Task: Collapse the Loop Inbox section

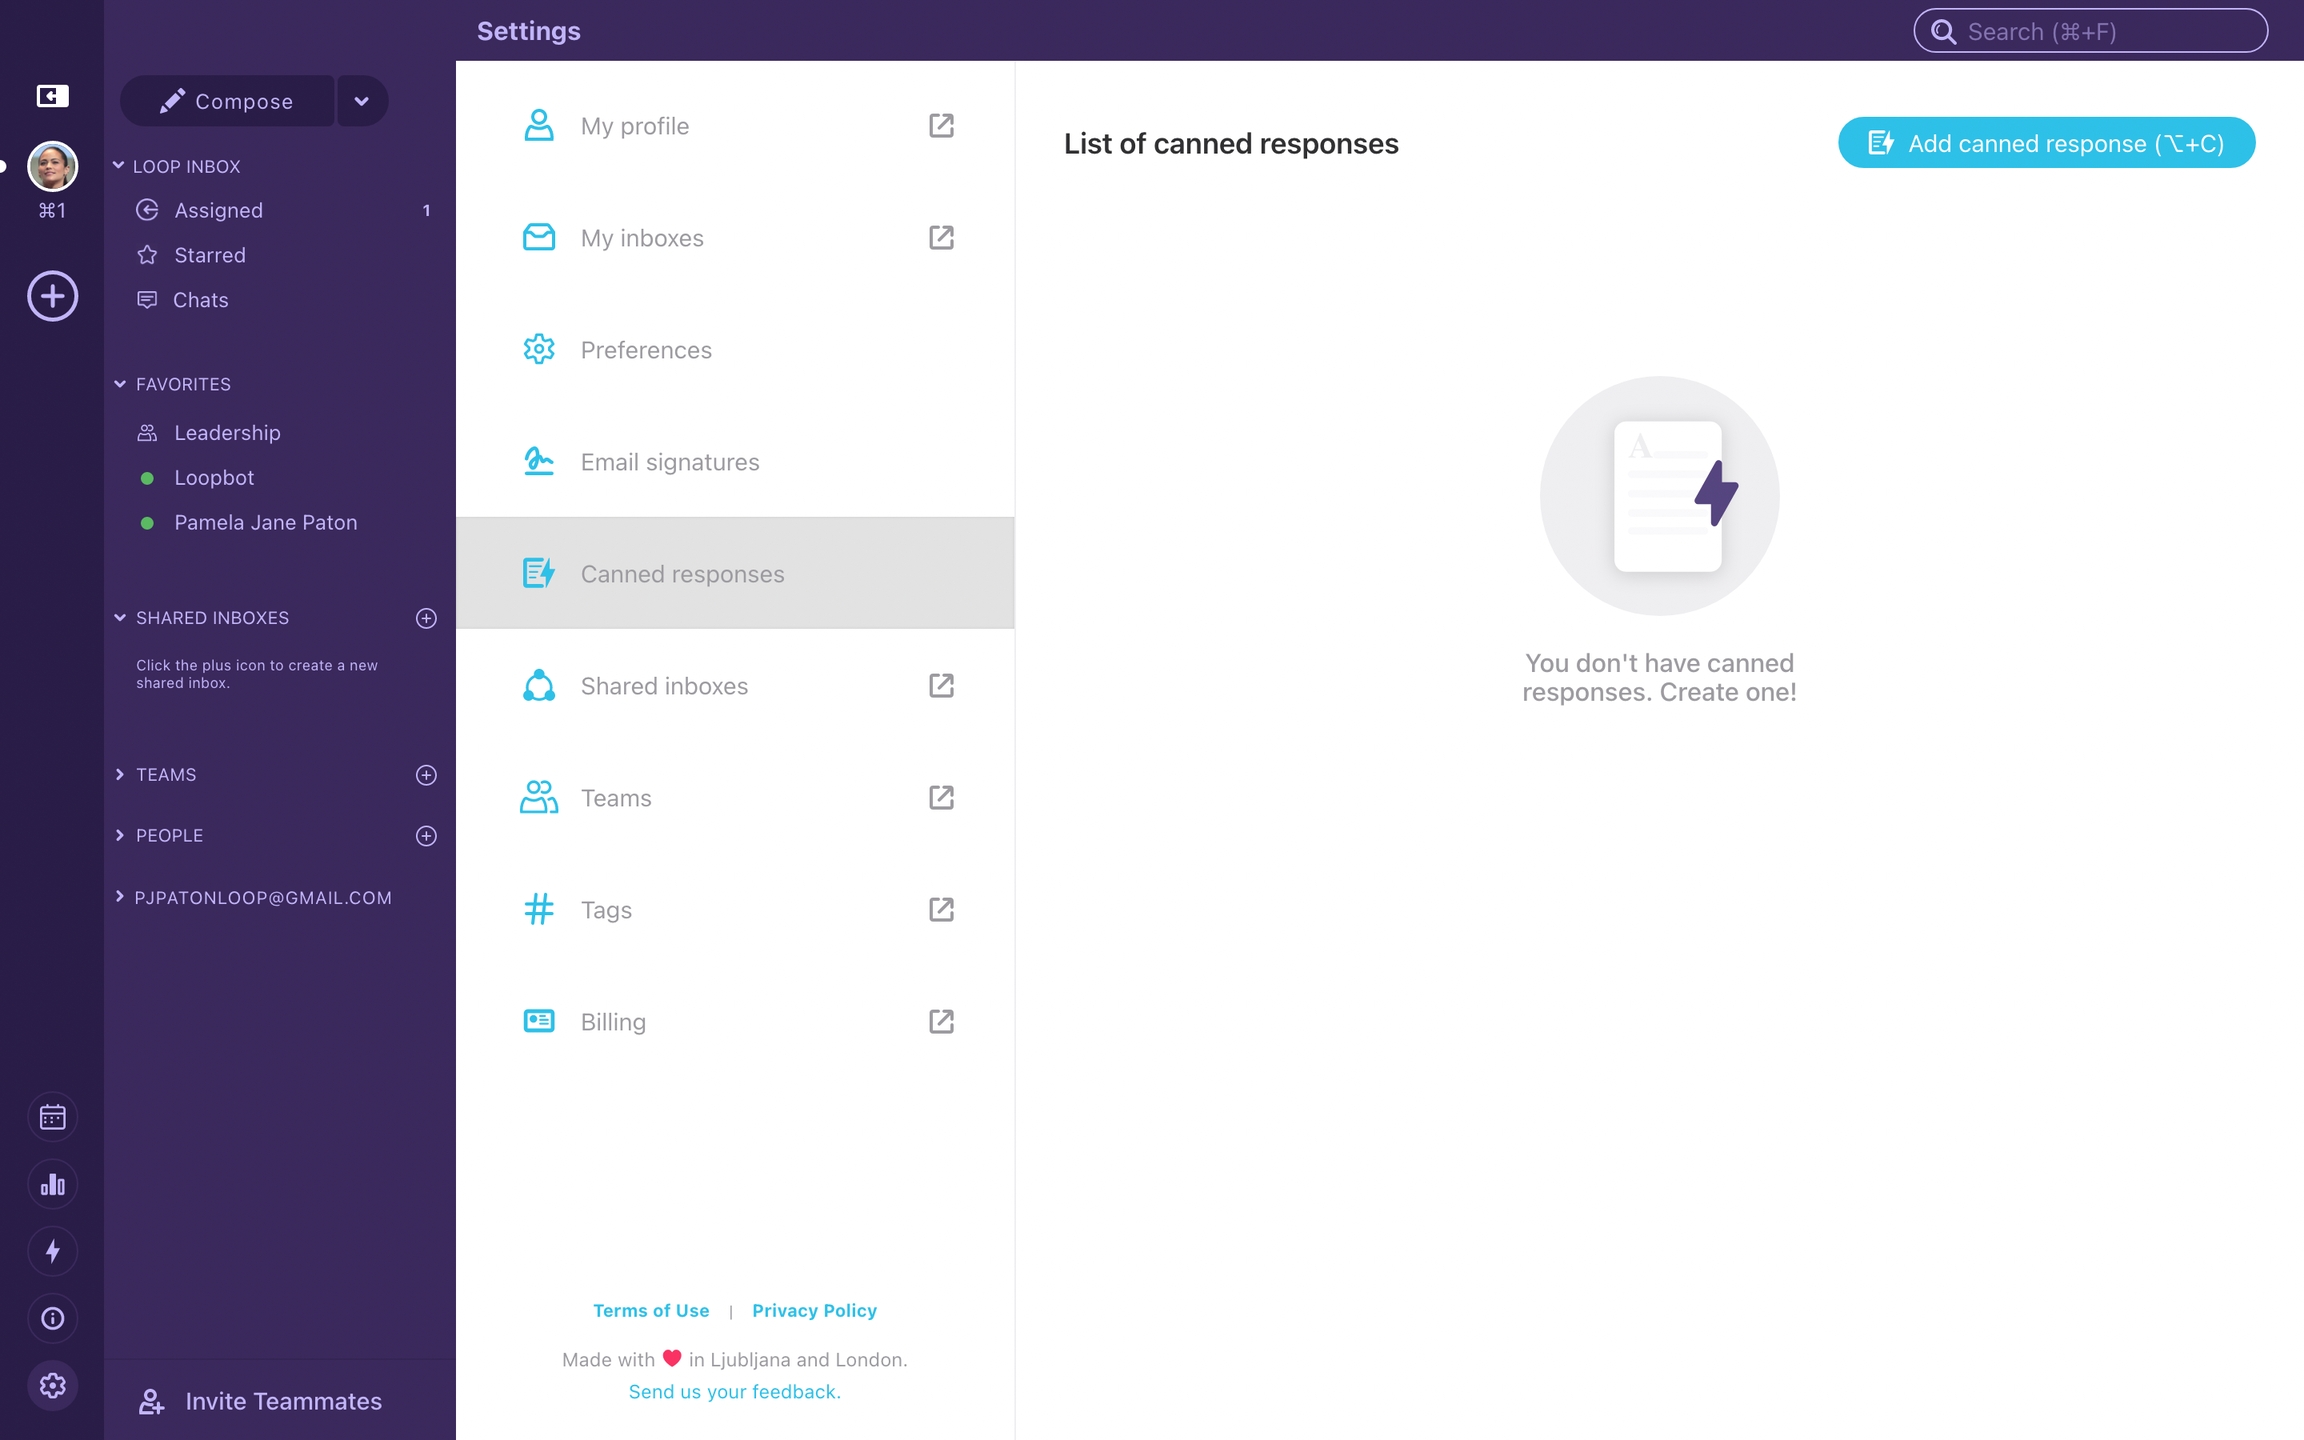Action: point(119,166)
